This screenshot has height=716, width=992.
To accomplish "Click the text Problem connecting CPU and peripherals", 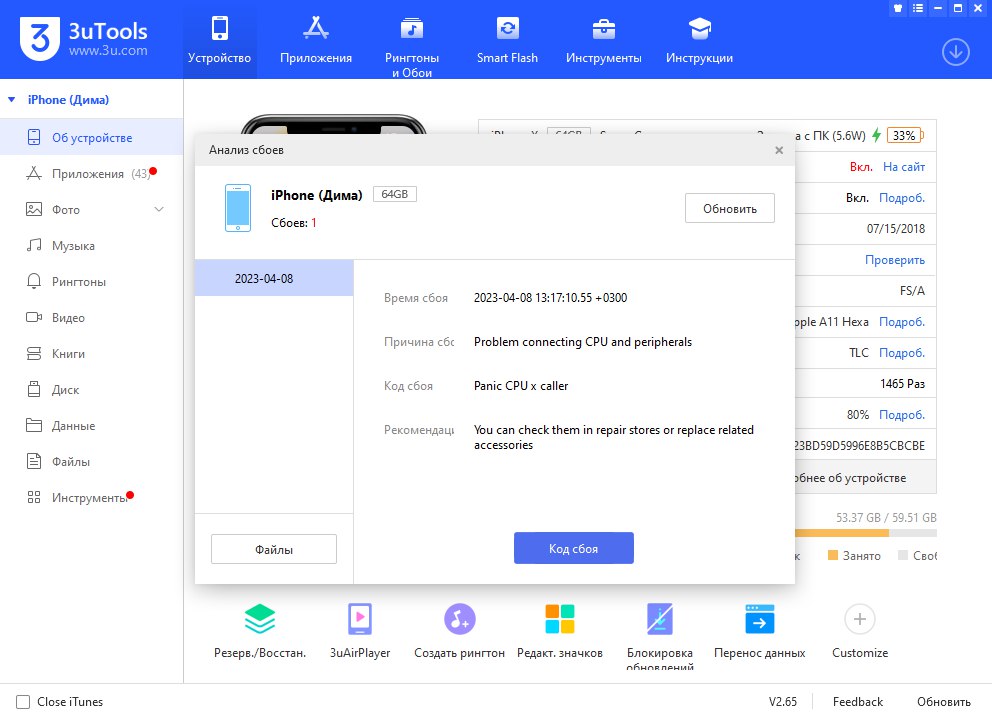I will [583, 342].
